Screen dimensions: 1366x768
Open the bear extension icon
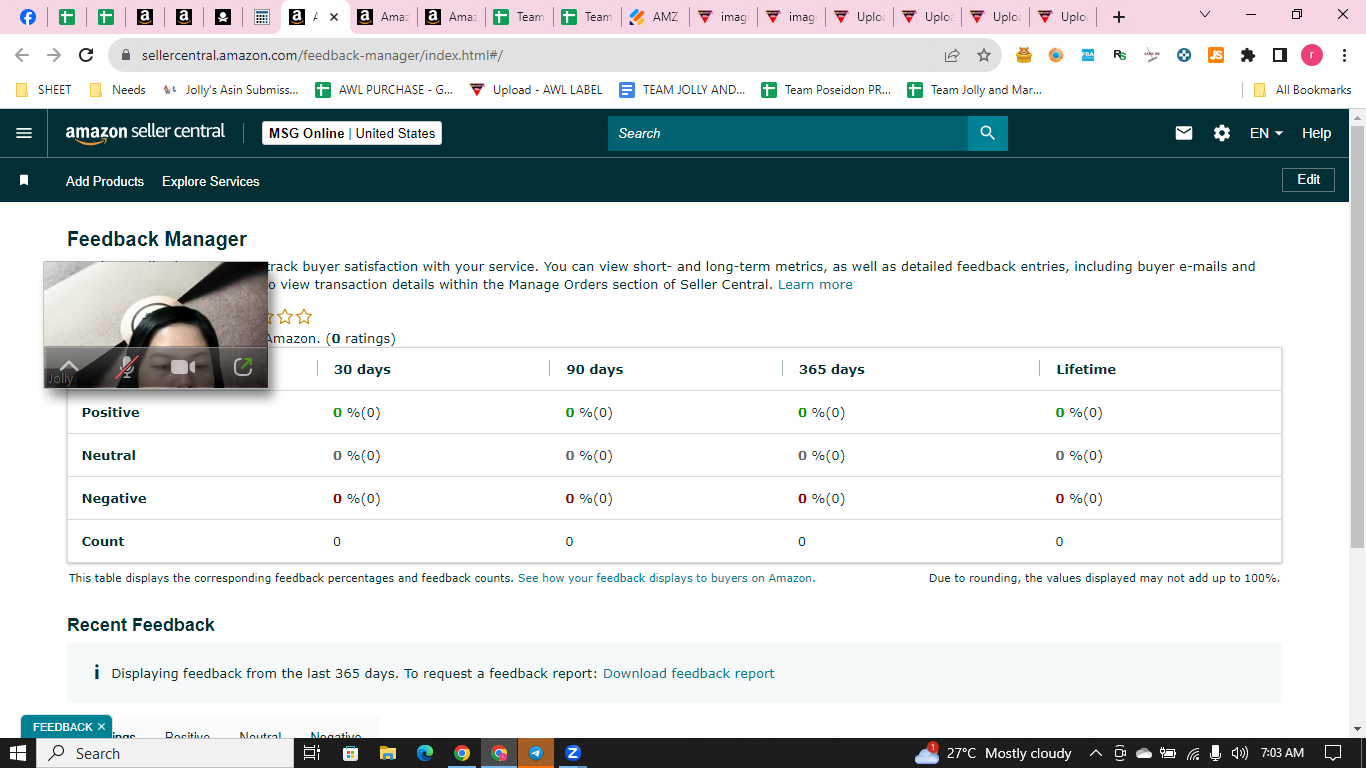[x=1024, y=55]
